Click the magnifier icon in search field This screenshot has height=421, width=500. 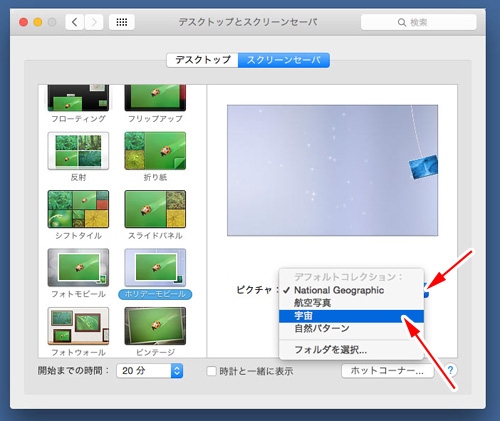(402, 22)
